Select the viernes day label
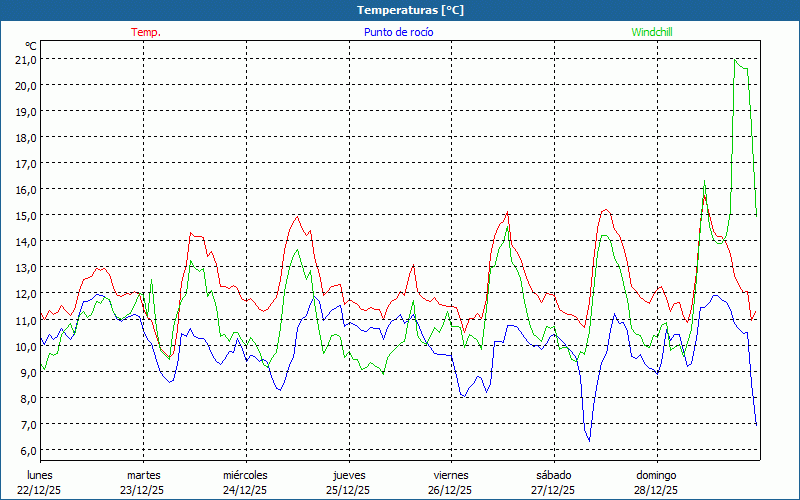Screen dimensions: 800x500 pos(451,475)
